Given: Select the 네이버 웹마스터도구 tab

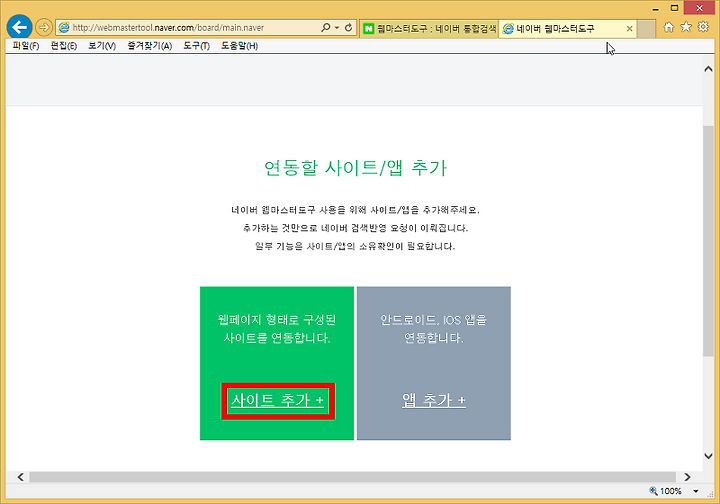Looking at the screenshot, I should 568,28.
